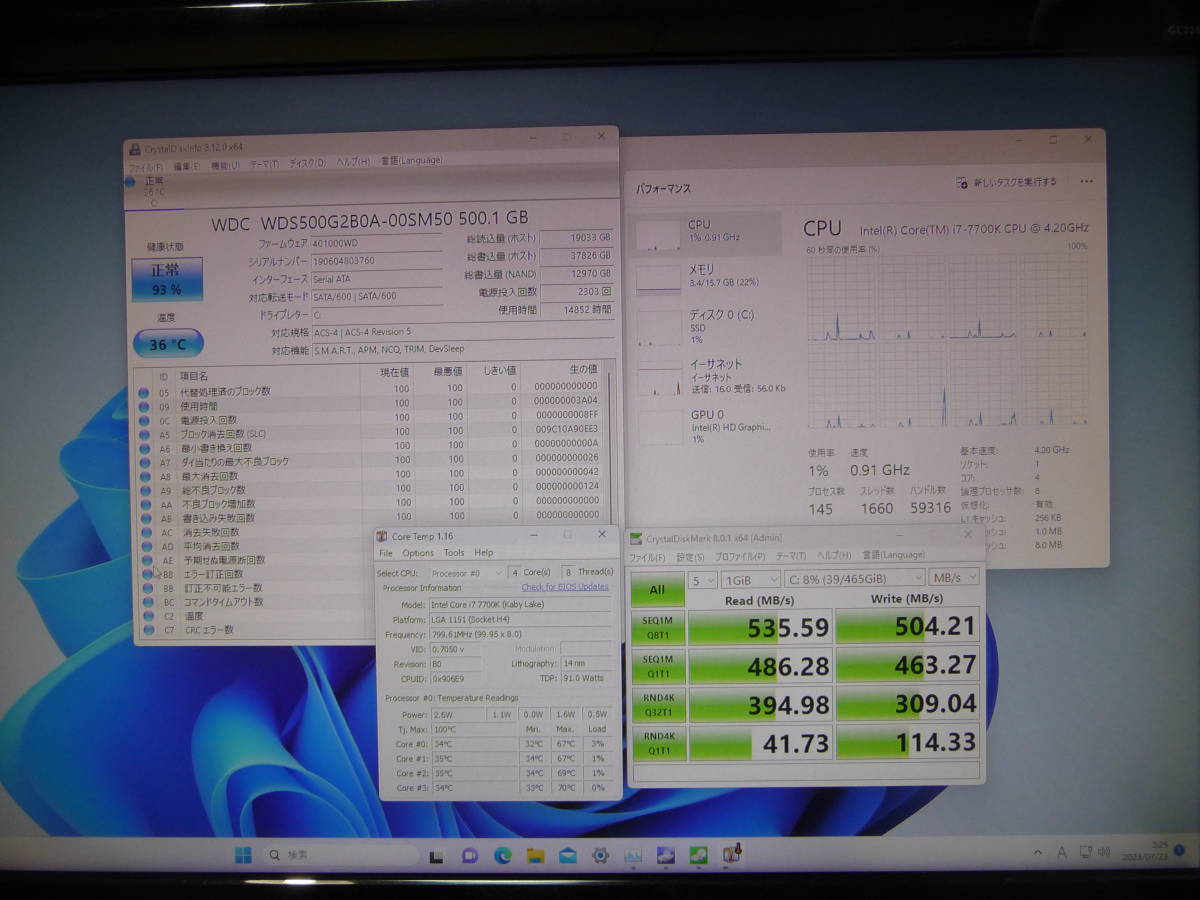Open test size dropdown showing 1GiB
Viewport: 1200px width, 900px height.
(x=752, y=579)
